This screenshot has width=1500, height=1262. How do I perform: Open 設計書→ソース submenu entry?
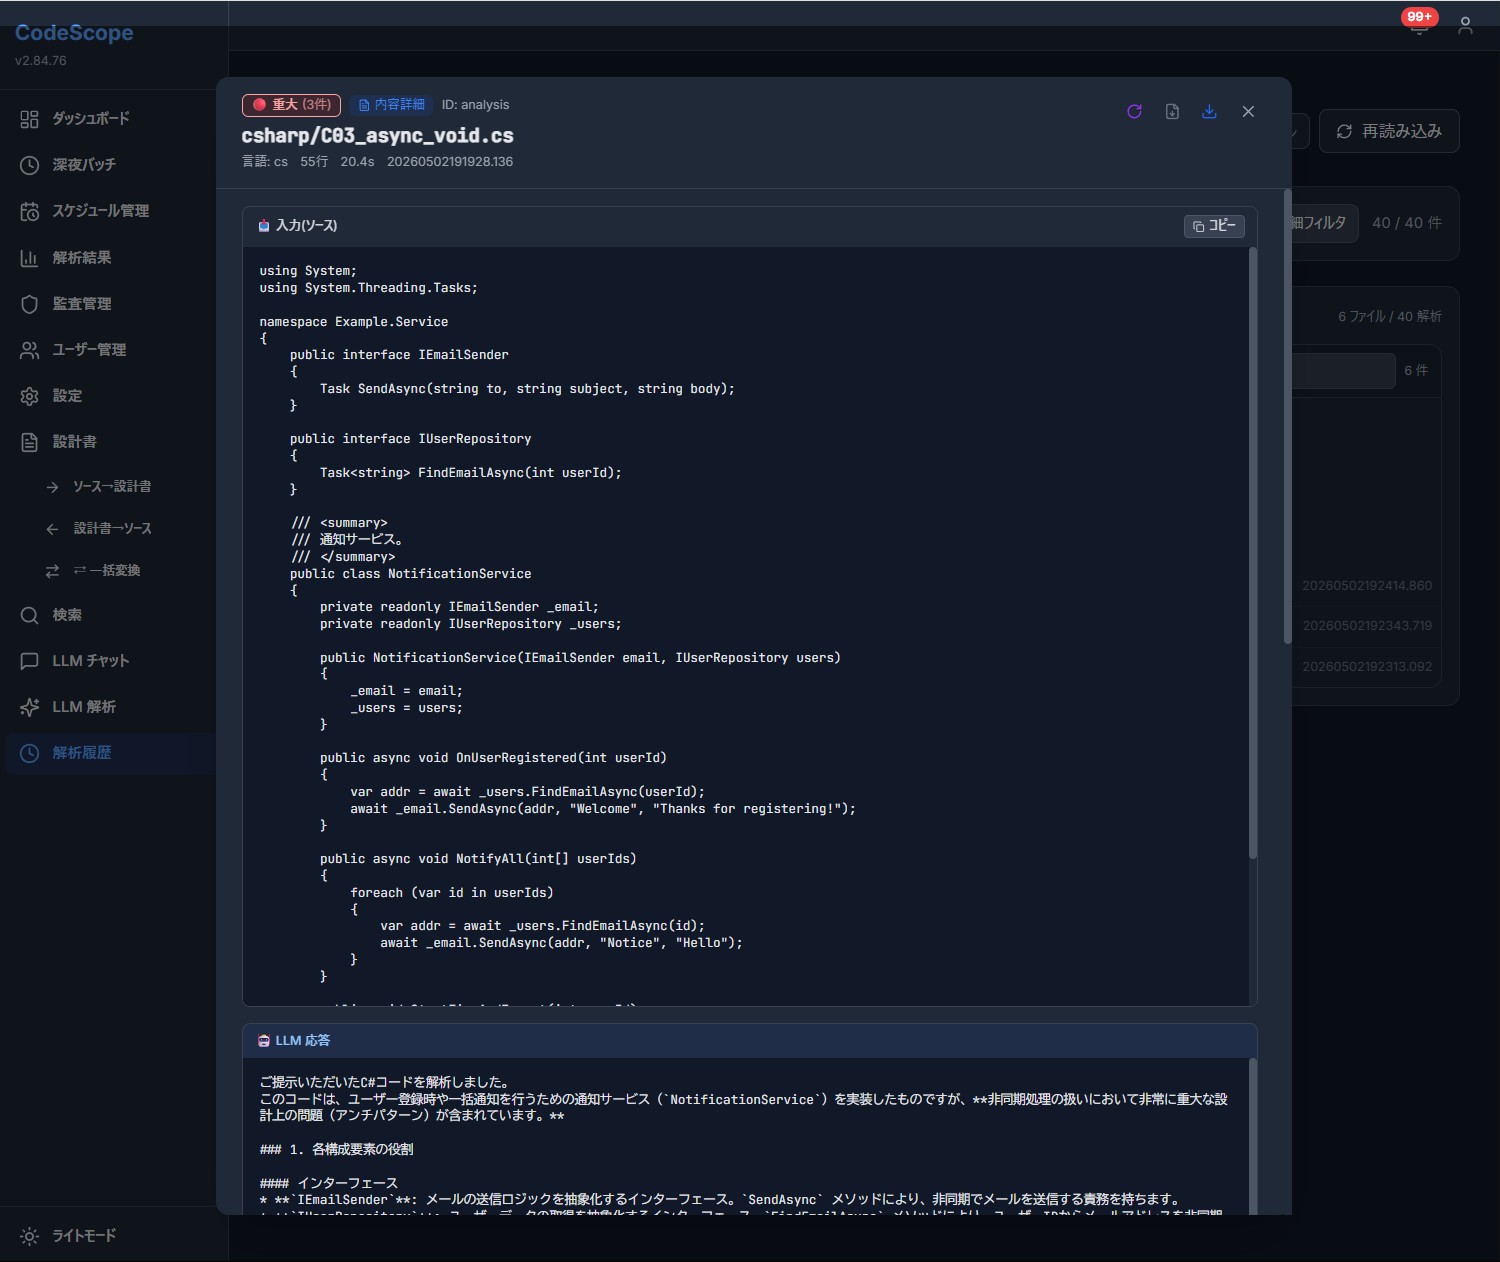pos(110,528)
